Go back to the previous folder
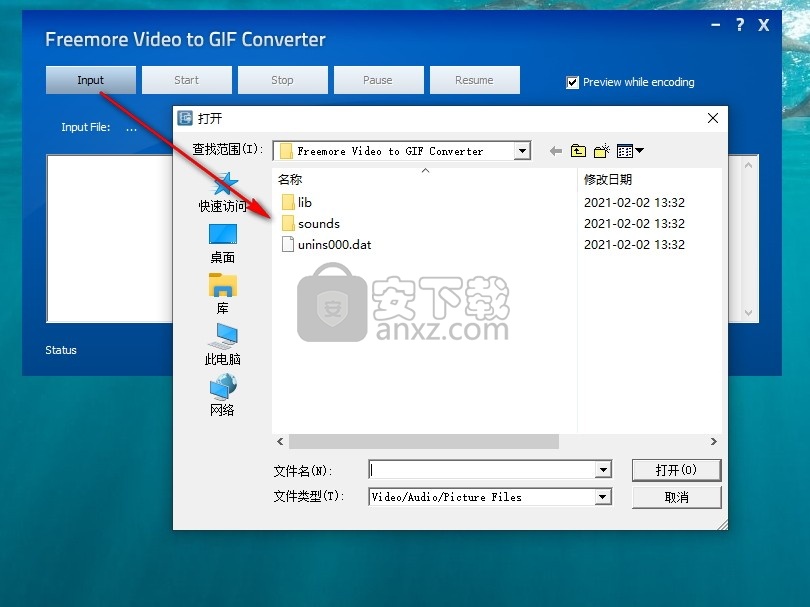Viewport: 810px width, 607px height. coord(556,151)
